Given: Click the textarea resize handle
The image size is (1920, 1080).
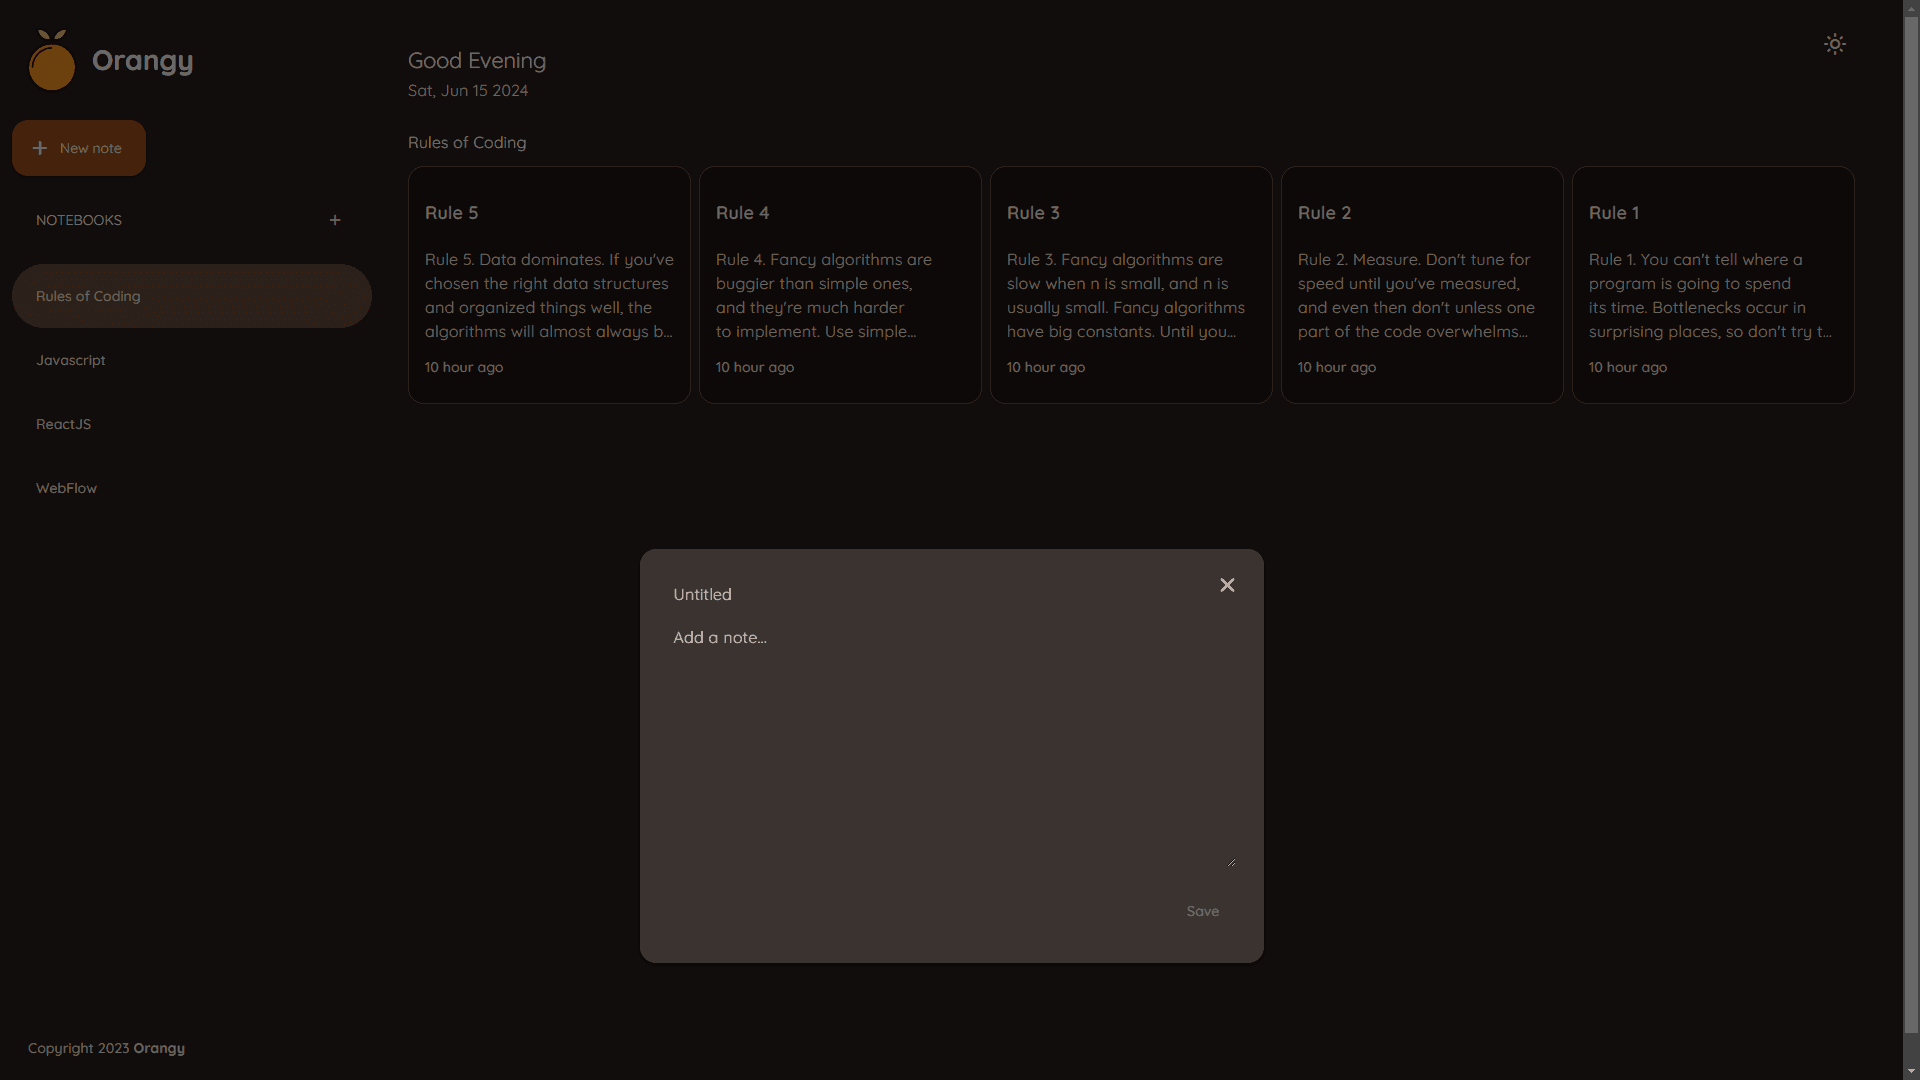Looking at the screenshot, I should coord(1231,862).
